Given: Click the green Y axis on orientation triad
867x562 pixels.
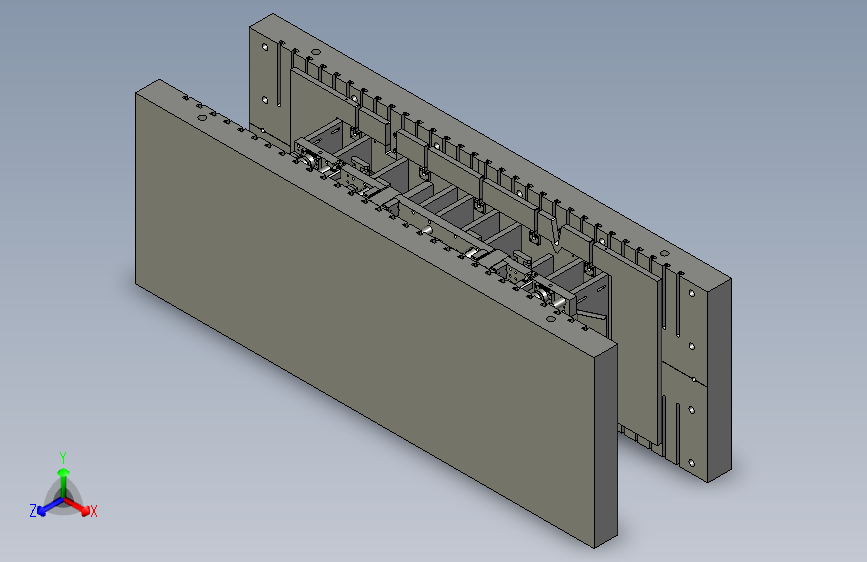Looking at the screenshot, I should click(64, 483).
